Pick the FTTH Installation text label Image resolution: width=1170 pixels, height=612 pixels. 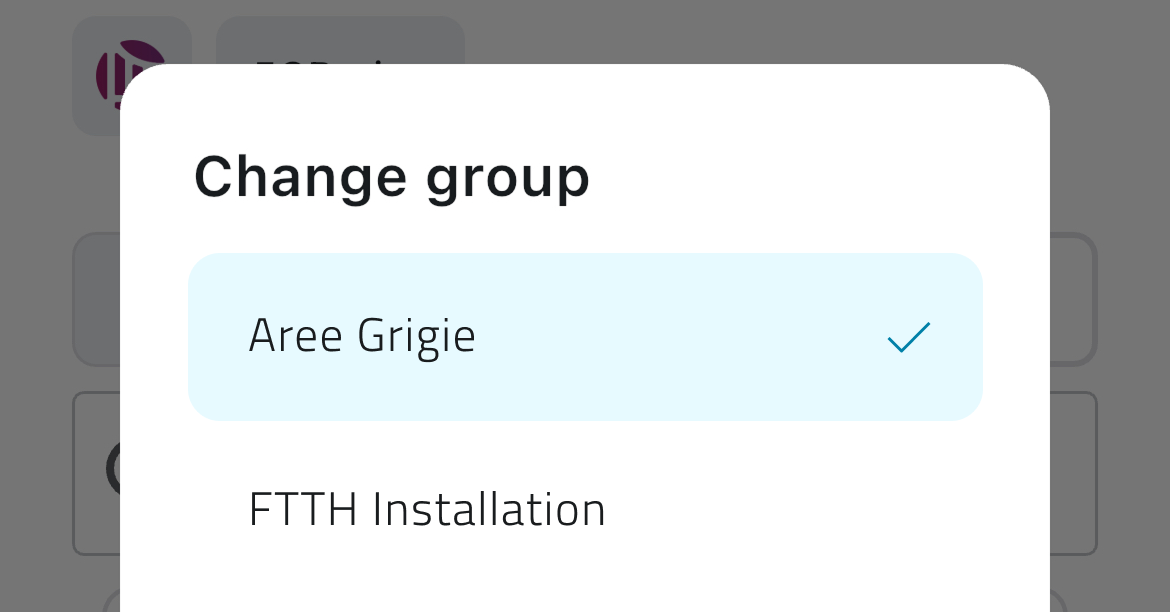(427, 510)
